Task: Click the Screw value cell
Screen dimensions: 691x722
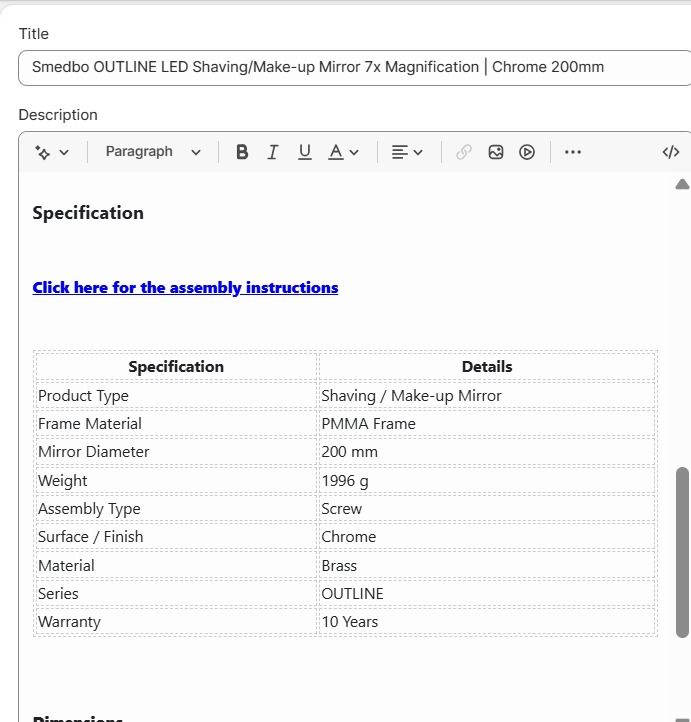Action: click(x=487, y=509)
